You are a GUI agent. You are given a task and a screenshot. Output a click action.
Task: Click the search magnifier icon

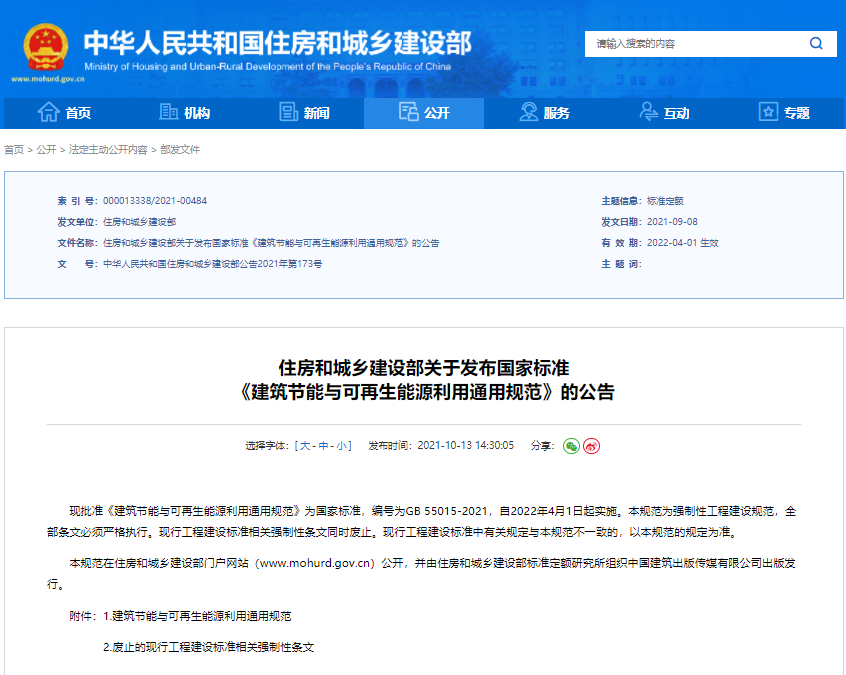coord(815,44)
